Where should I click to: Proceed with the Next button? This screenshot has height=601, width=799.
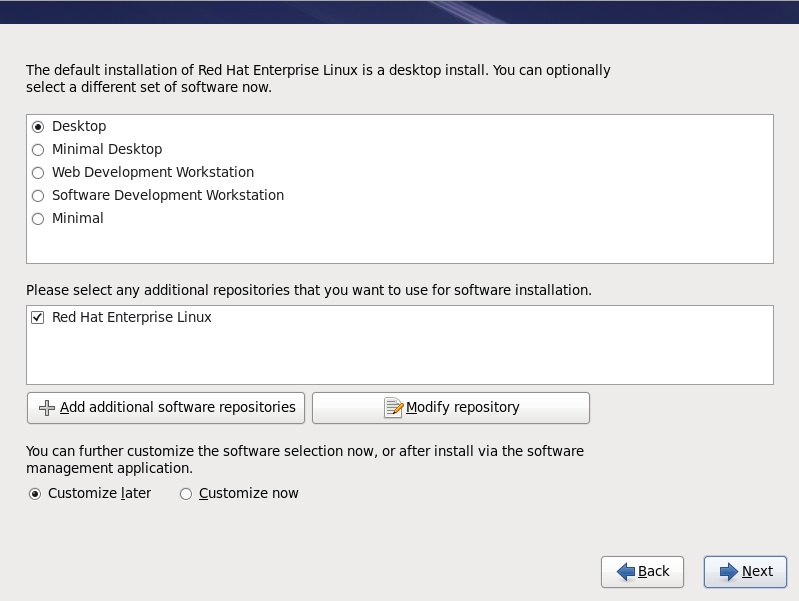click(745, 571)
